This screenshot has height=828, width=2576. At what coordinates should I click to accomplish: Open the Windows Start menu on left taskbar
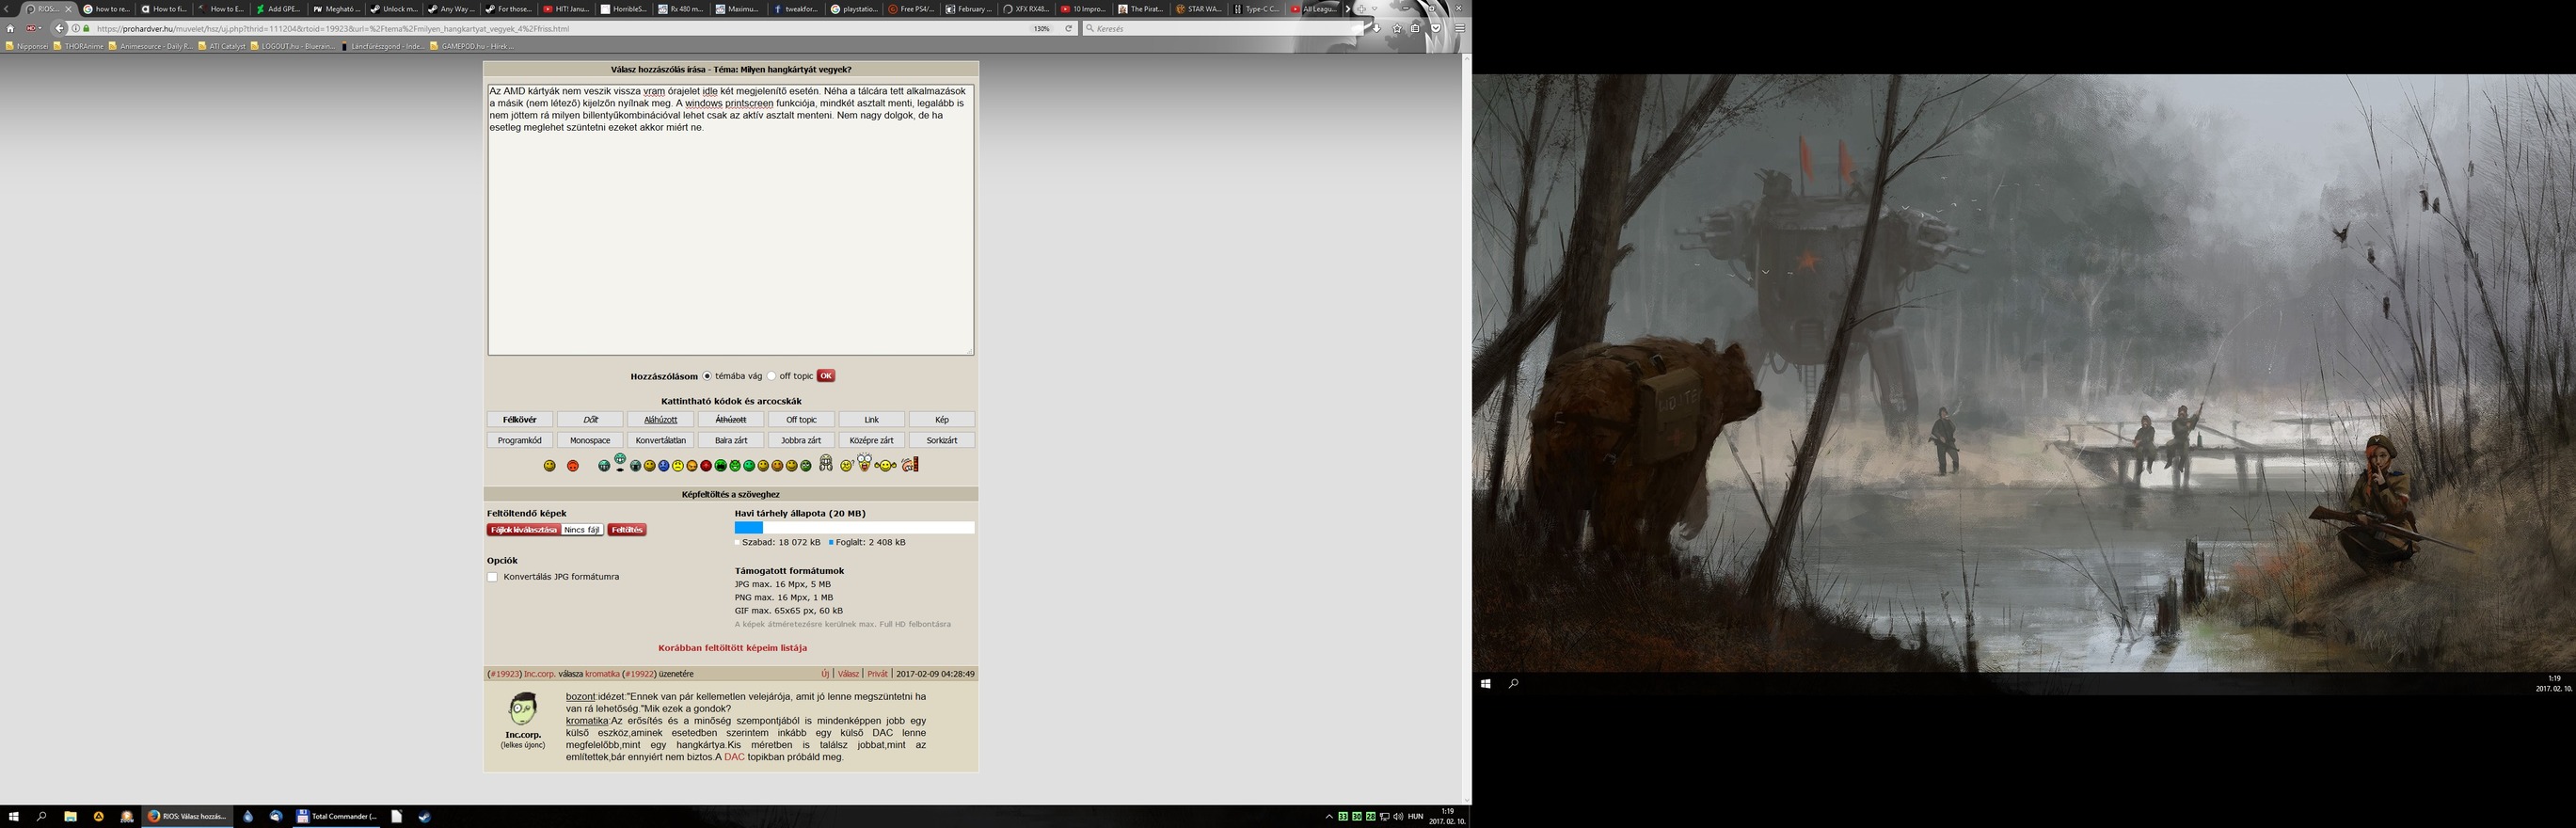(14, 817)
